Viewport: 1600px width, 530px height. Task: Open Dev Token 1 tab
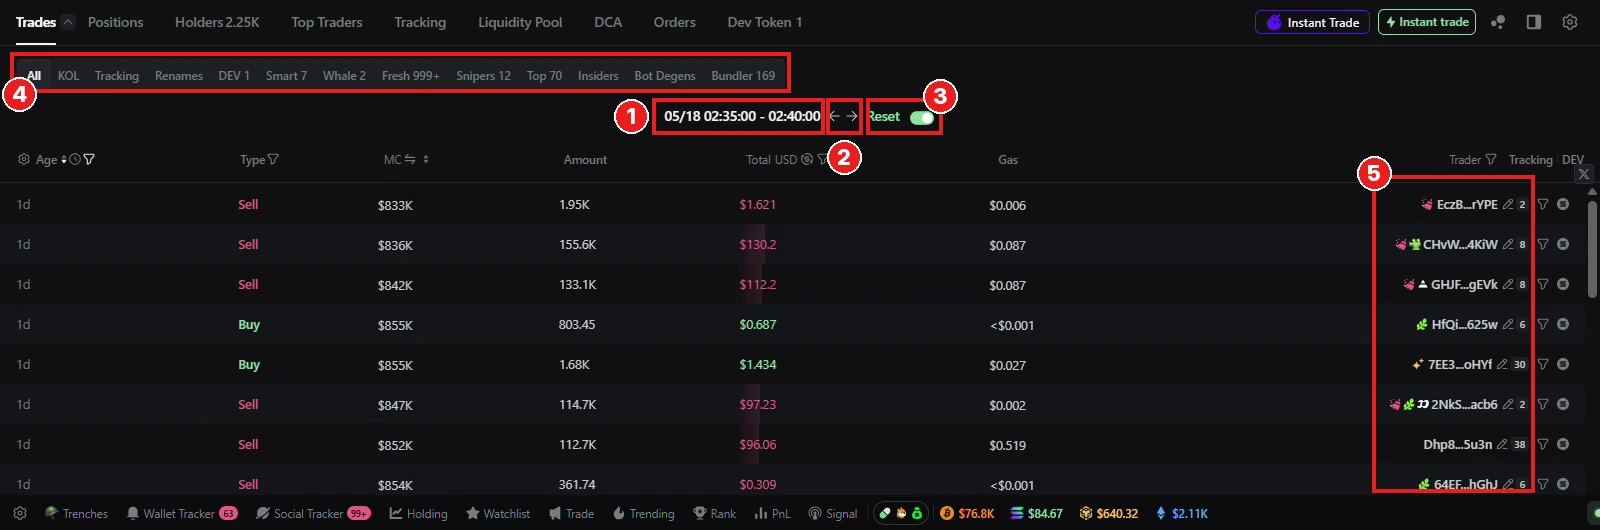coord(765,22)
